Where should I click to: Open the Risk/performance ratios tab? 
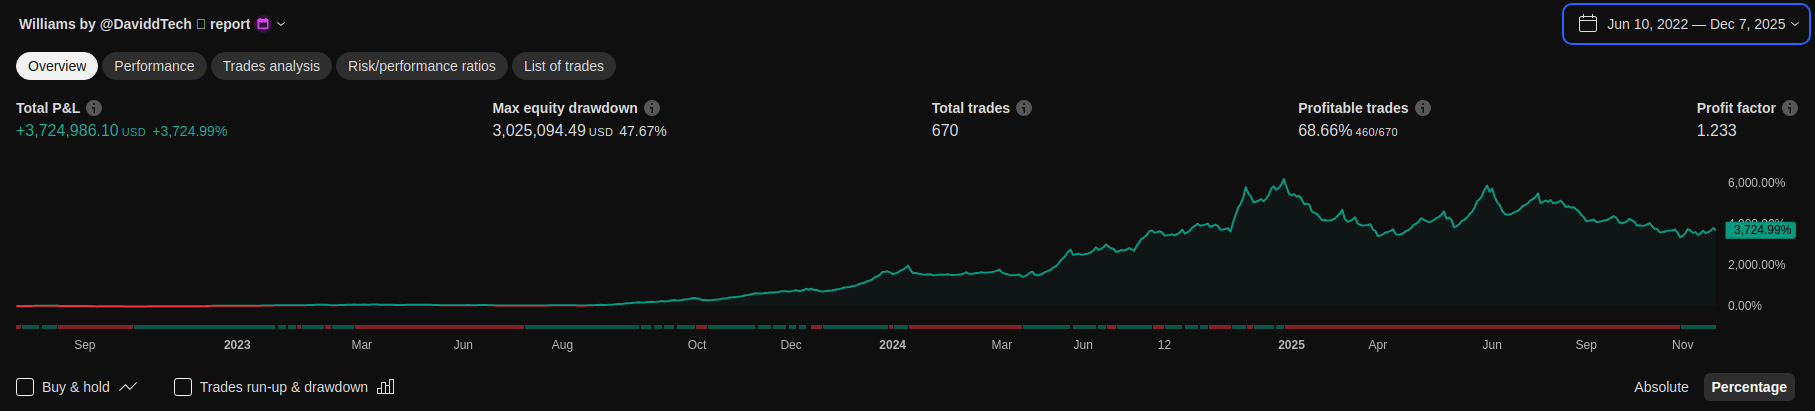(421, 66)
